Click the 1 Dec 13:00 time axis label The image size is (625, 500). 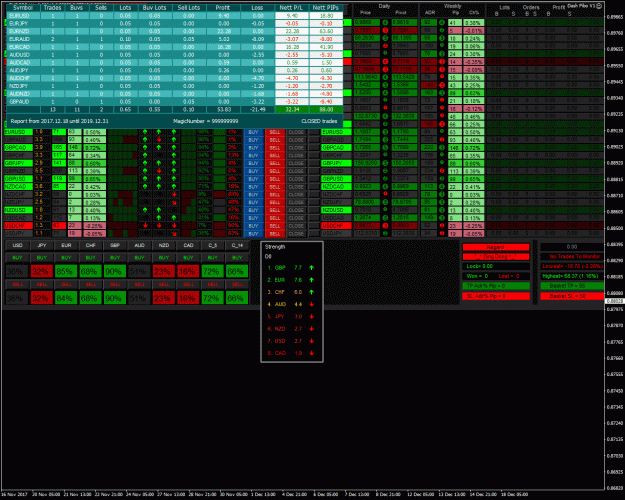point(263,494)
